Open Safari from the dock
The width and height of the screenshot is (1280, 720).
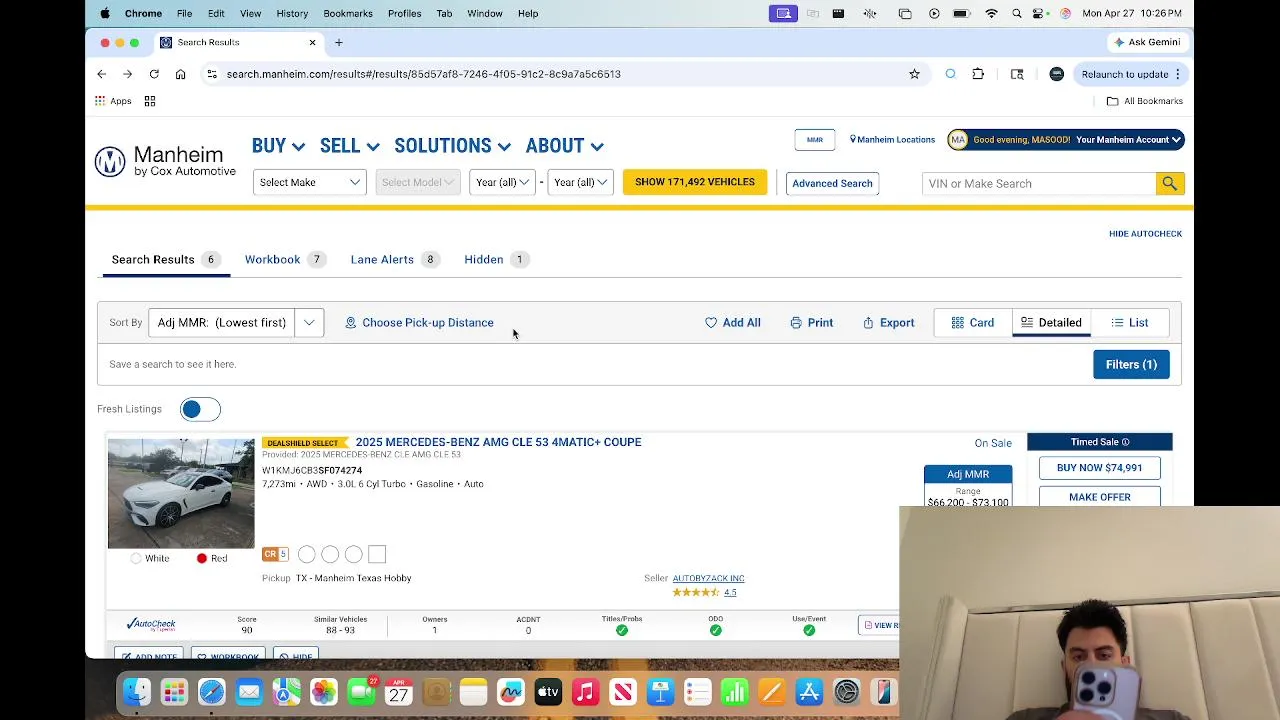(212, 692)
